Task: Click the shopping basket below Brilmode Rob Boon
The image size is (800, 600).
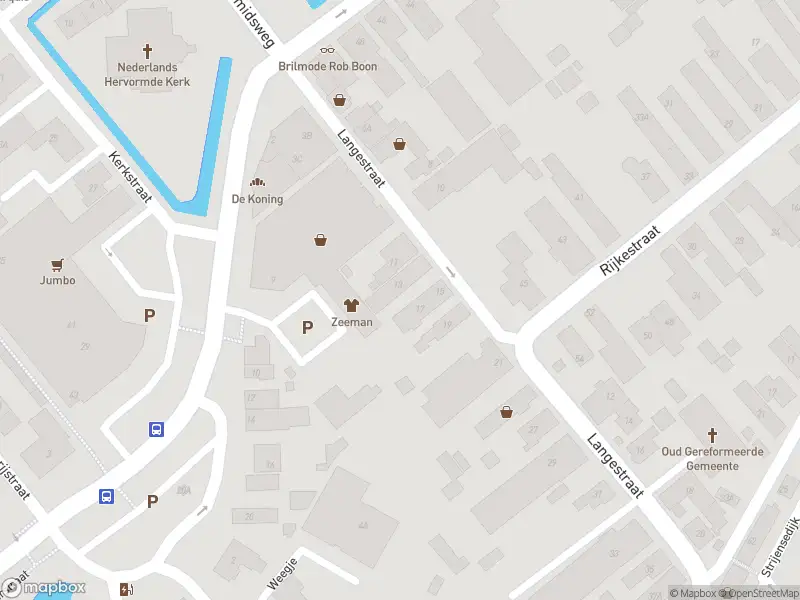Action: click(x=339, y=100)
